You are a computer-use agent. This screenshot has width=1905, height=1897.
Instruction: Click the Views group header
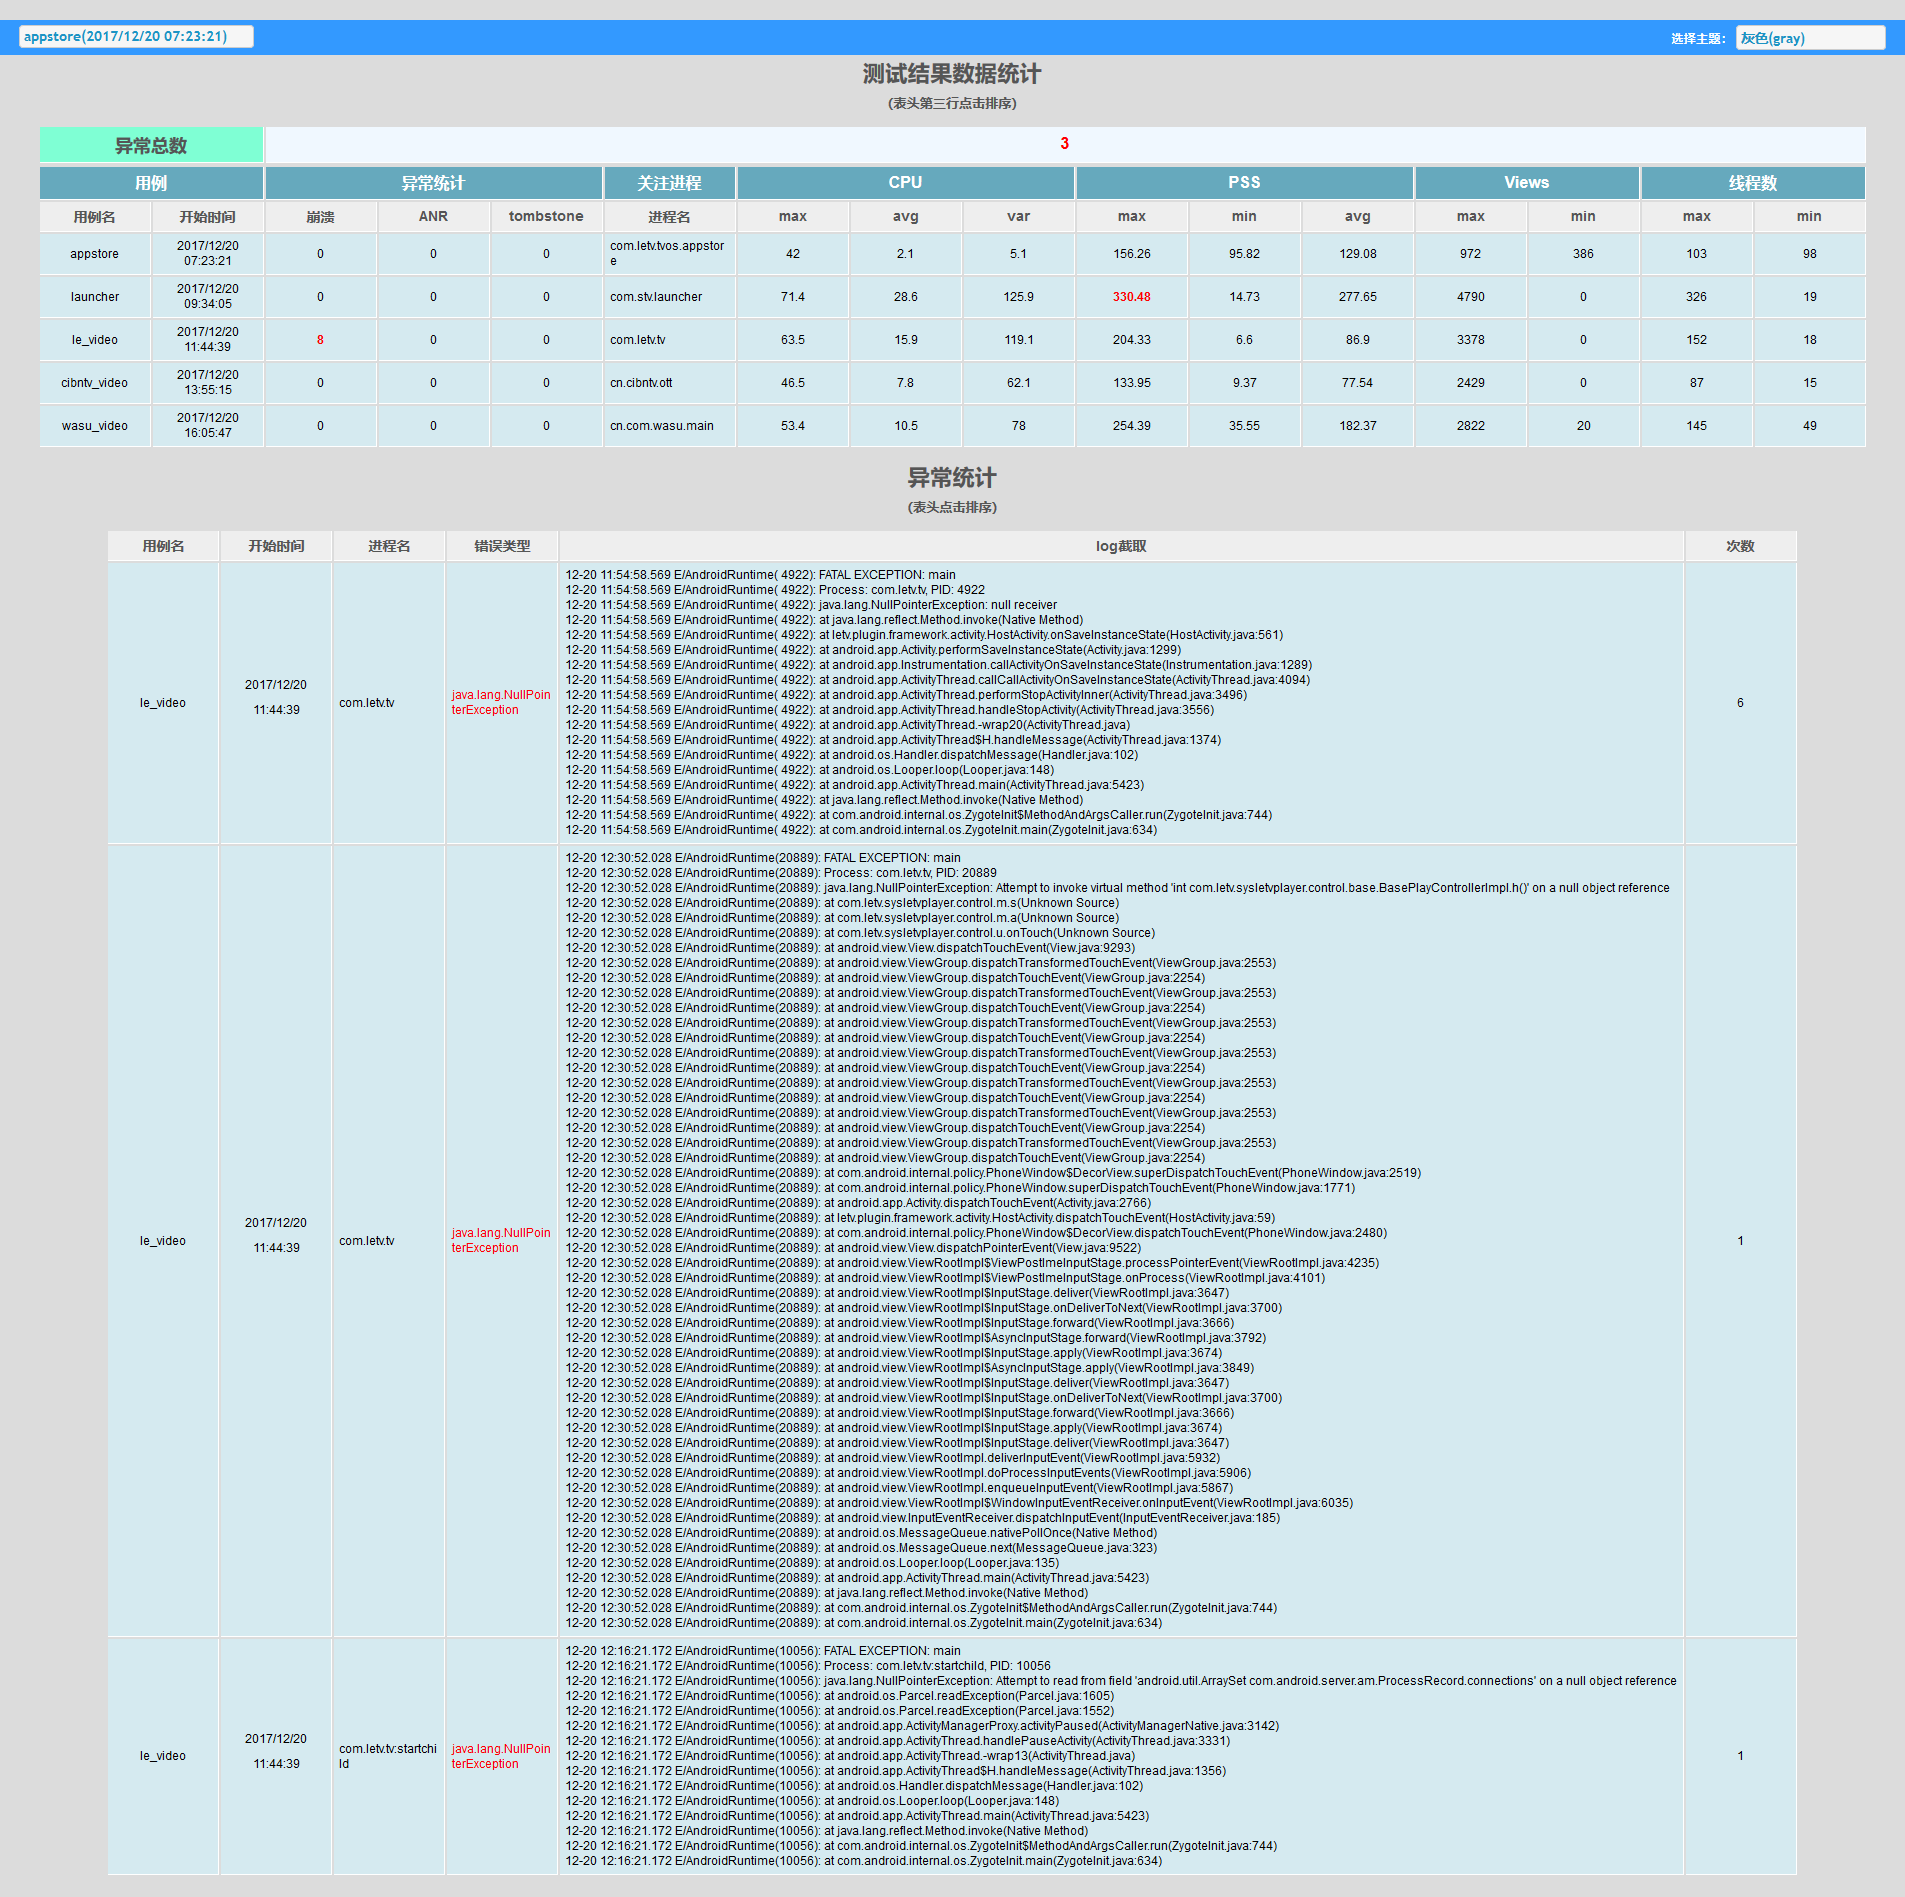(x=1527, y=183)
